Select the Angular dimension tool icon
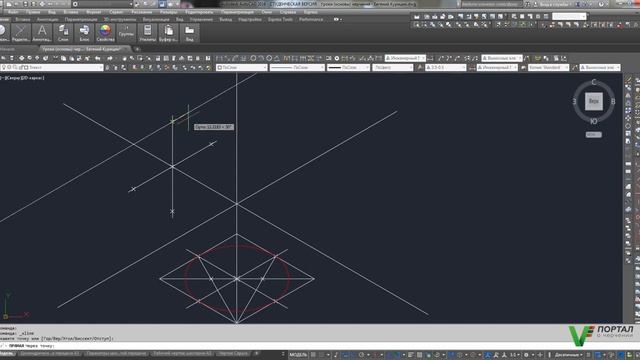The image size is (640, 360). coord(277,58)
